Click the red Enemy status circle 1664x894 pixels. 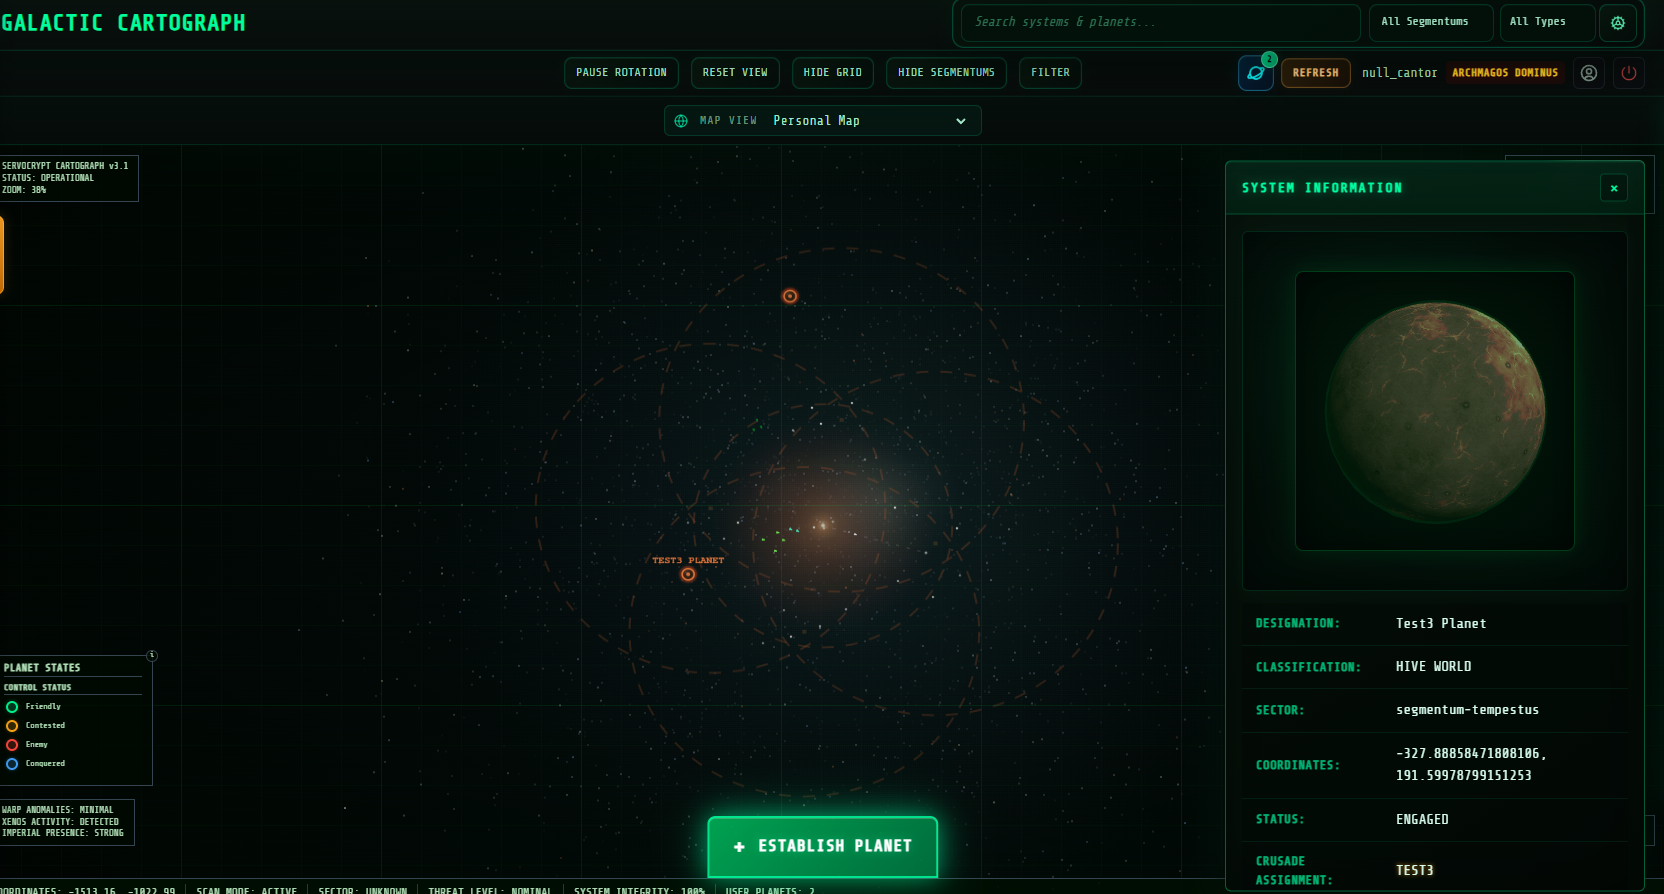click(x=12, y=745)
